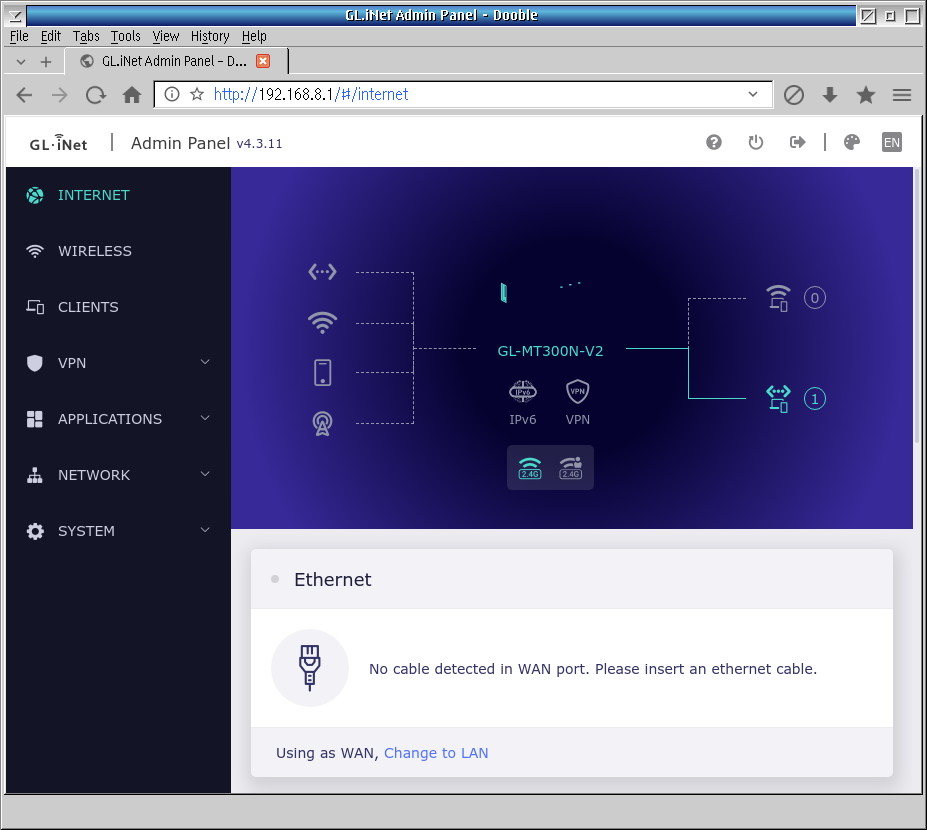Click the GL·iNet logo
Viewport: 927px width, 830px height.
point(59,143)
